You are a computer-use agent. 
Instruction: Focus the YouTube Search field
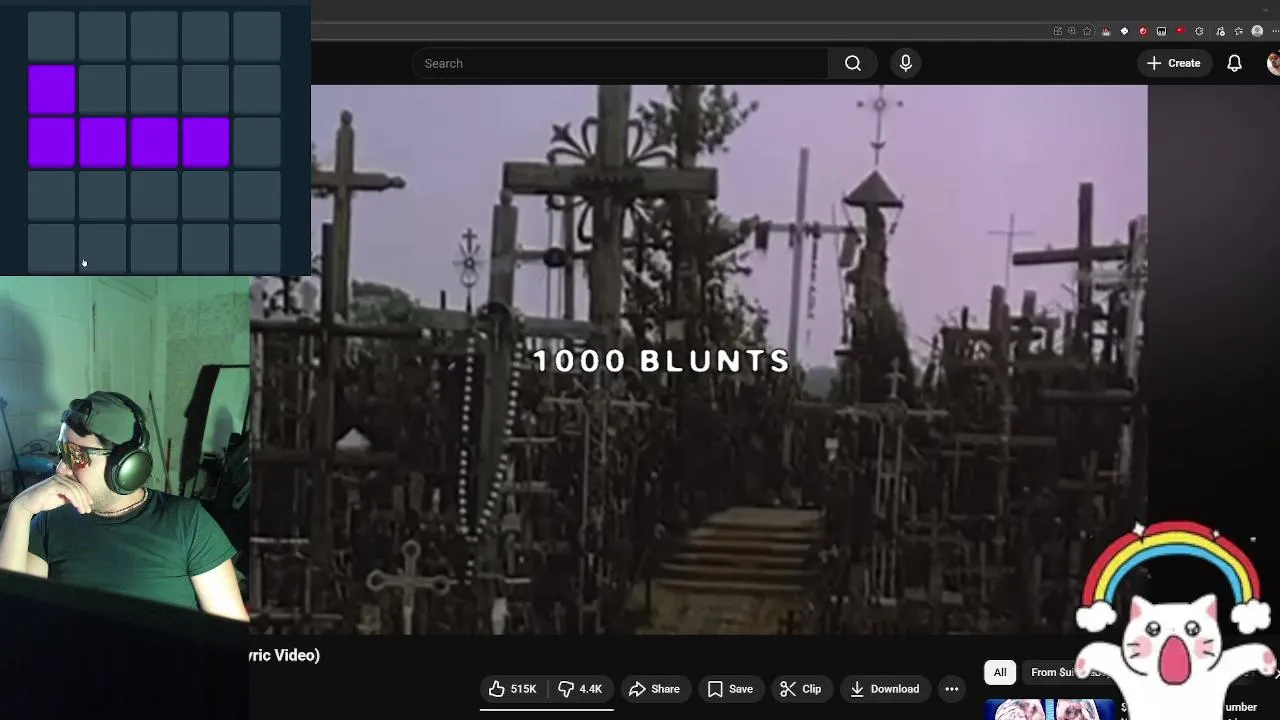point(620,63)
